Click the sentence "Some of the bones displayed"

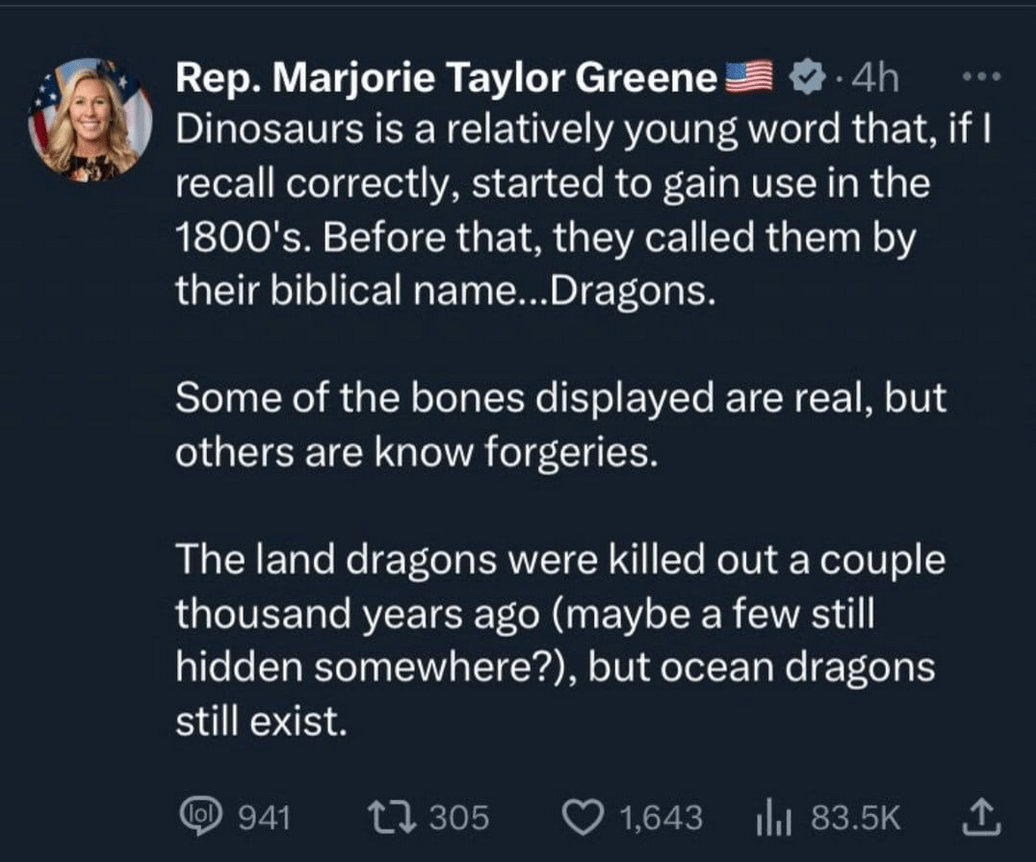(x=560, y=398)
